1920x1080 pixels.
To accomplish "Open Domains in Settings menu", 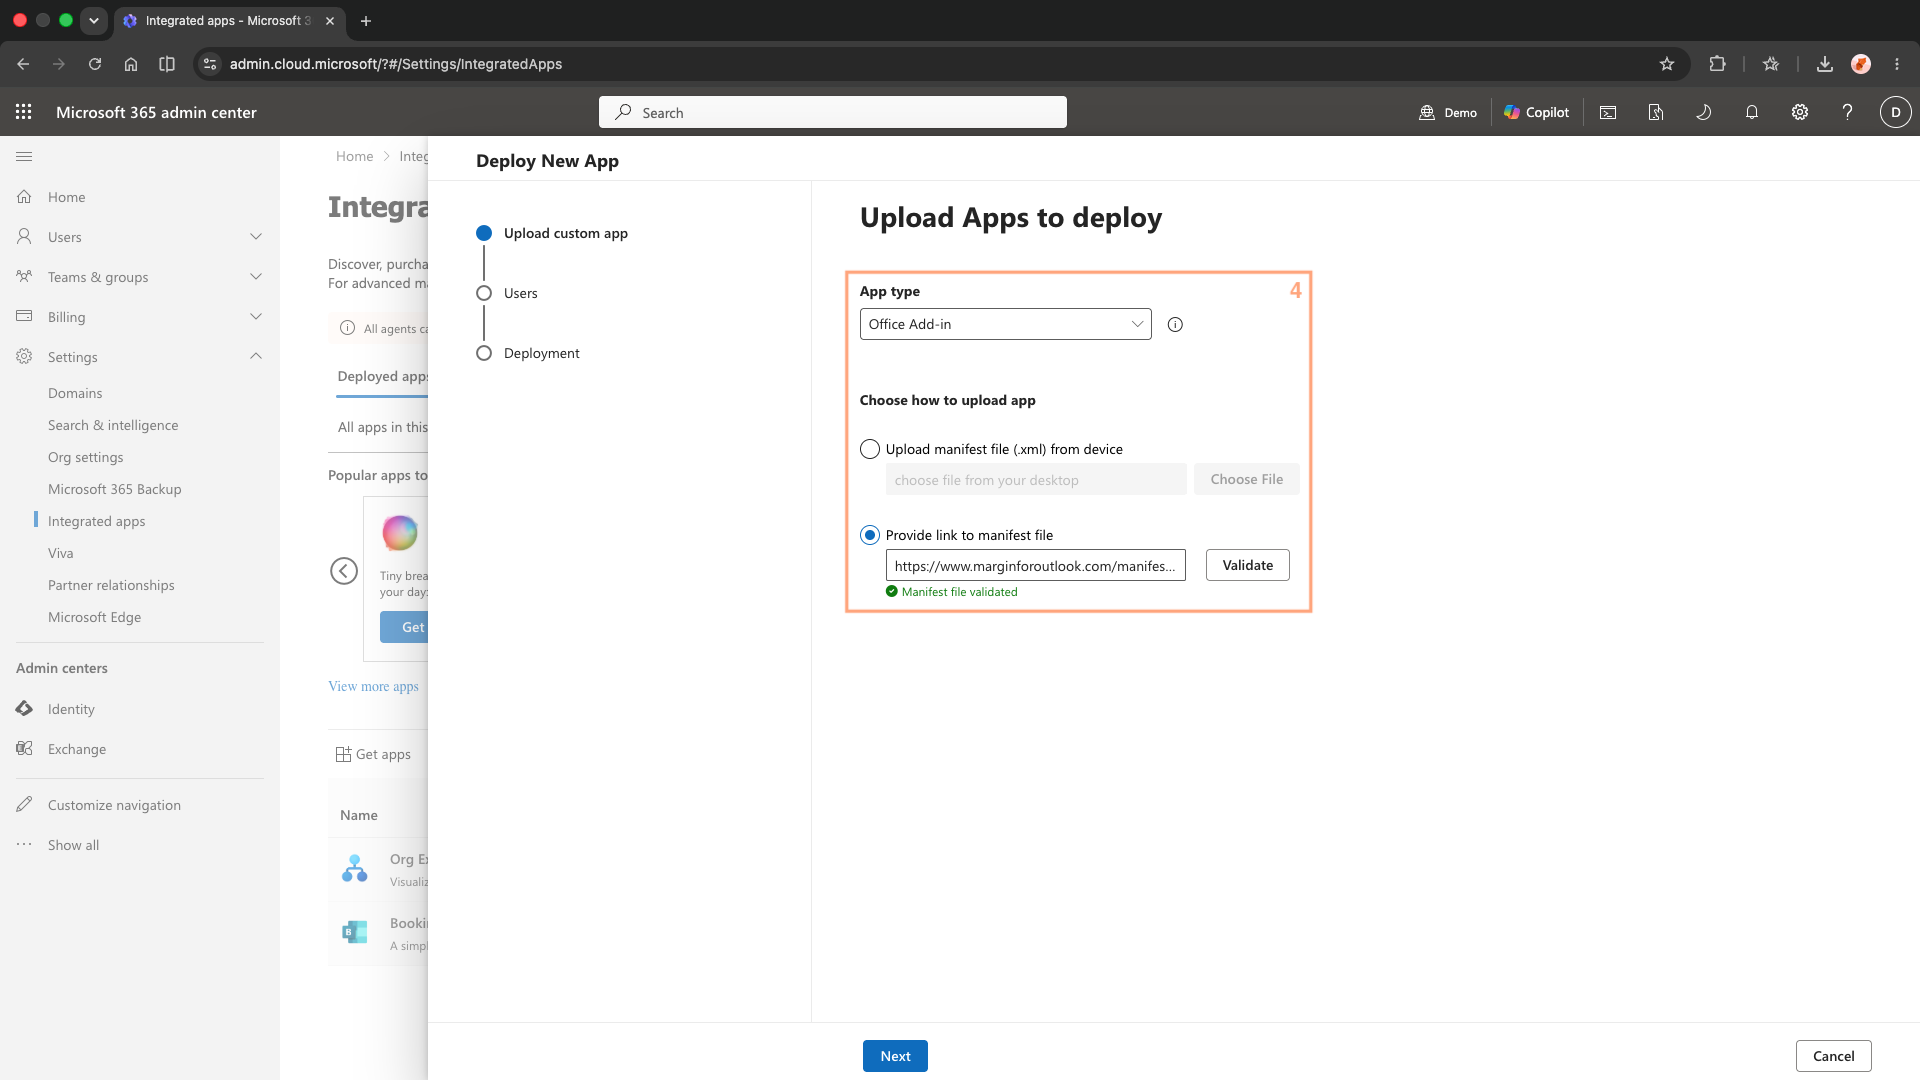I will (75, 393).
